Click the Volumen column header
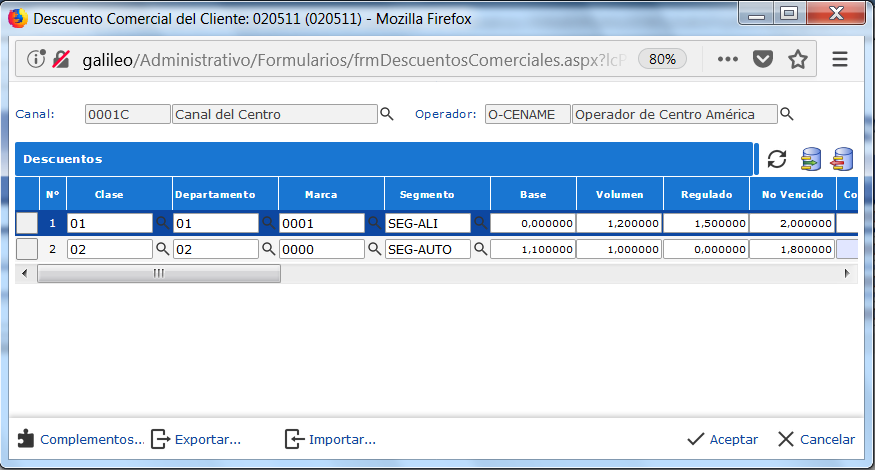875x470 pixels. click(620, 194)
